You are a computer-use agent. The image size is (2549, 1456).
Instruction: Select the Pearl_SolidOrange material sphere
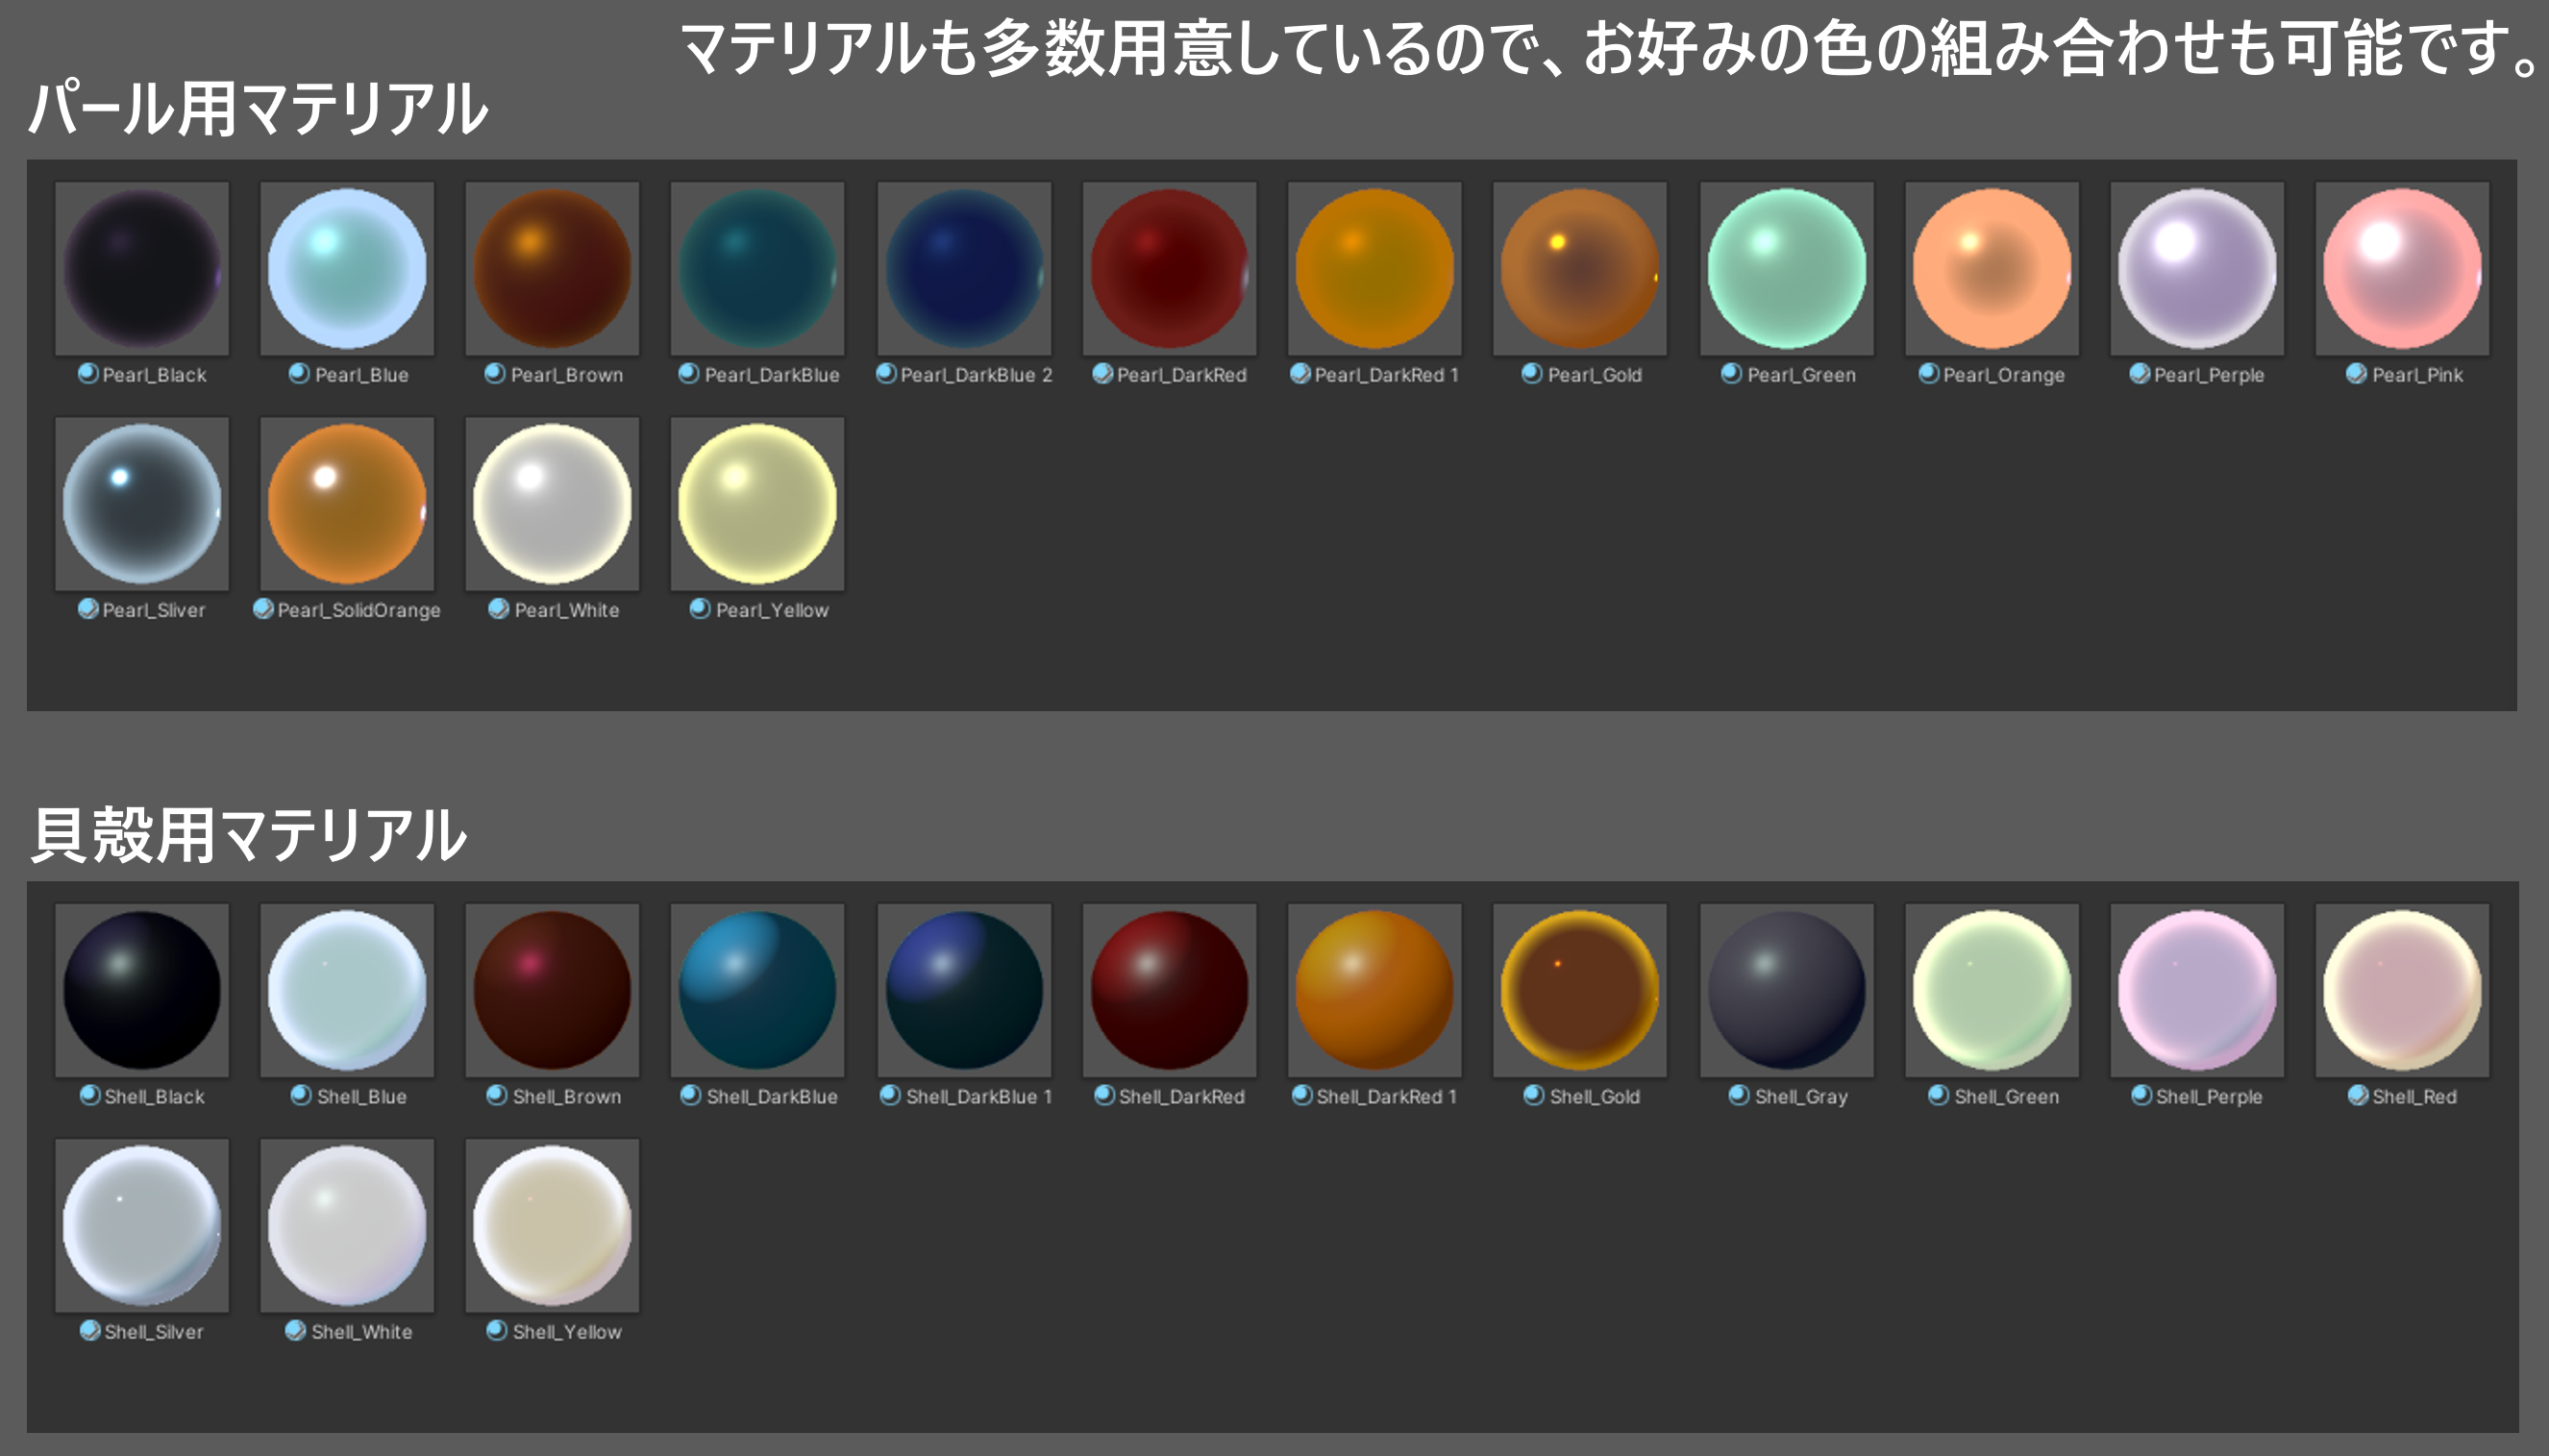(x=347, y=503)
